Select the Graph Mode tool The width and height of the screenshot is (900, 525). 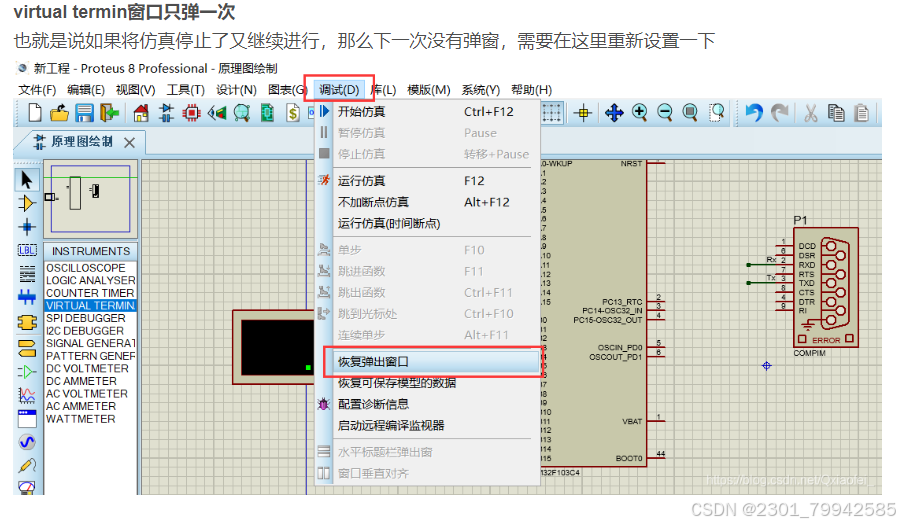point(26,395)
